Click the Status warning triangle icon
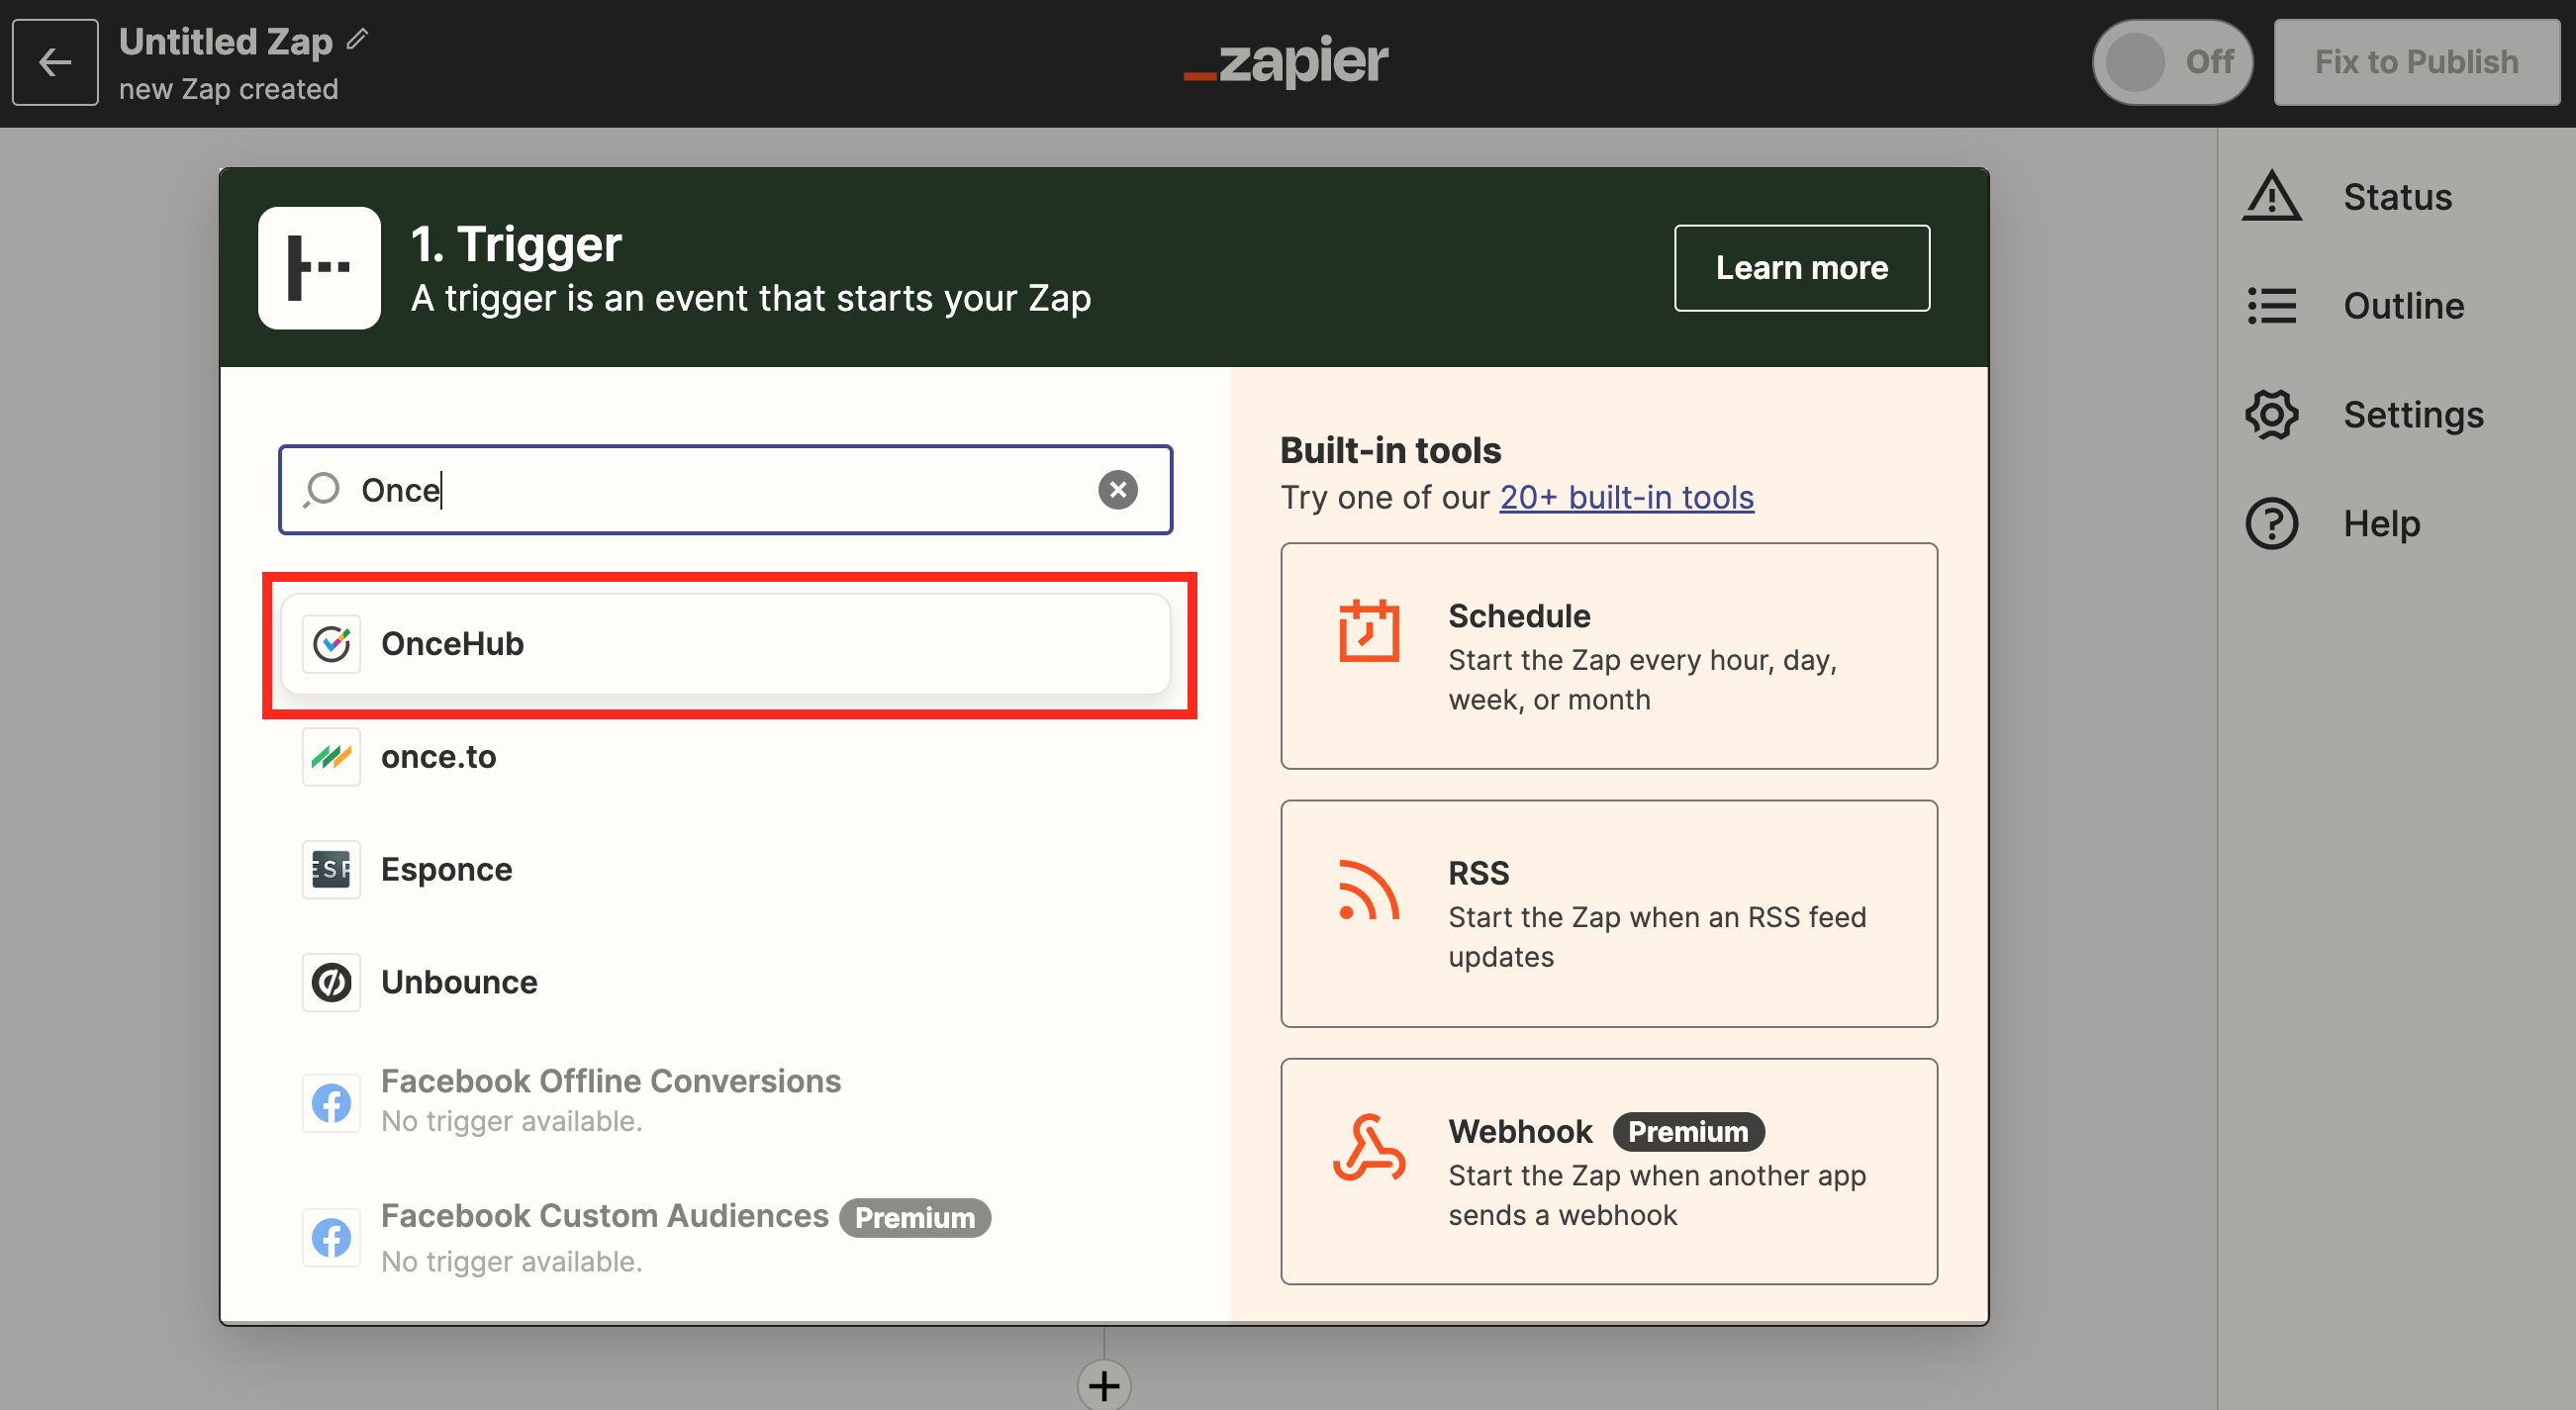The width and height of the screenshot is (2576, 1410). (x=2272, y=195)
